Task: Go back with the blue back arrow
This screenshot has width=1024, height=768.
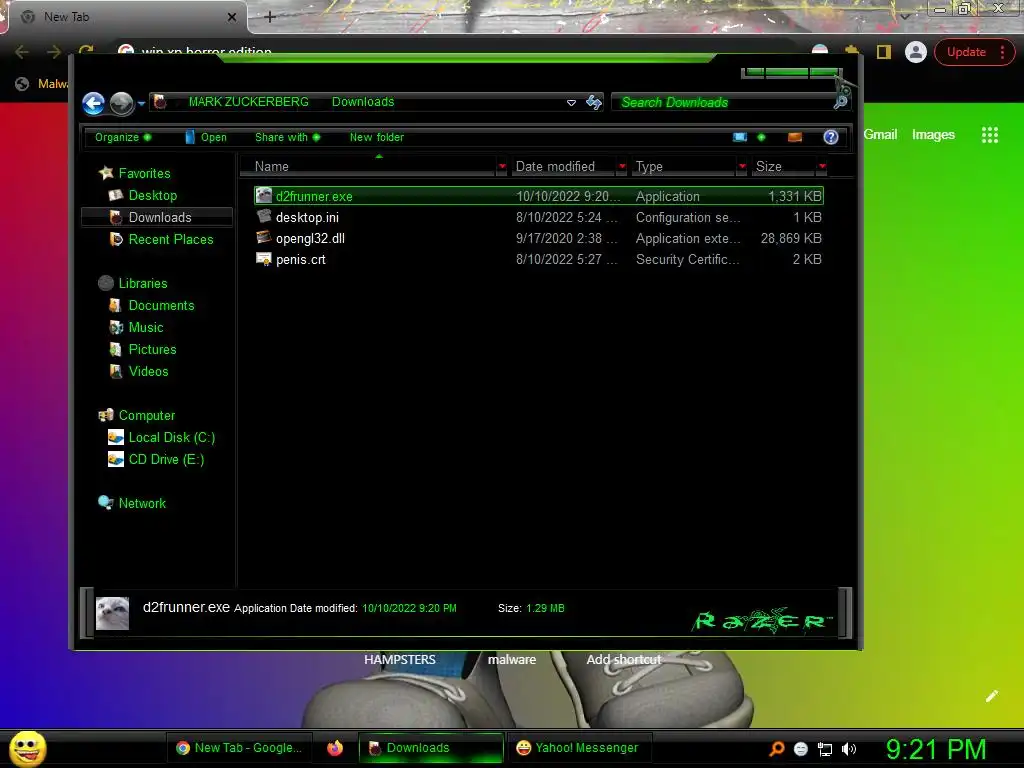Action: pos(93,103)
